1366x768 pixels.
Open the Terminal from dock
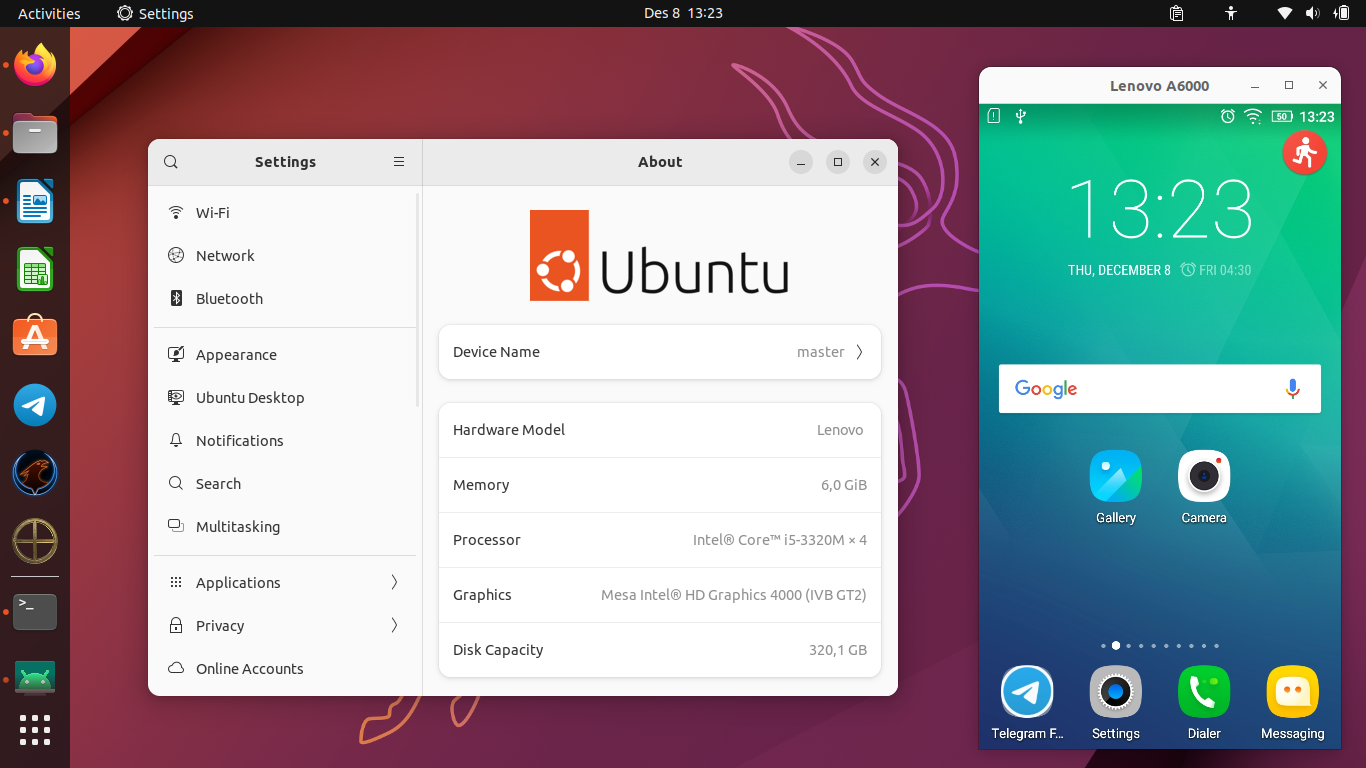coord(35,611)
